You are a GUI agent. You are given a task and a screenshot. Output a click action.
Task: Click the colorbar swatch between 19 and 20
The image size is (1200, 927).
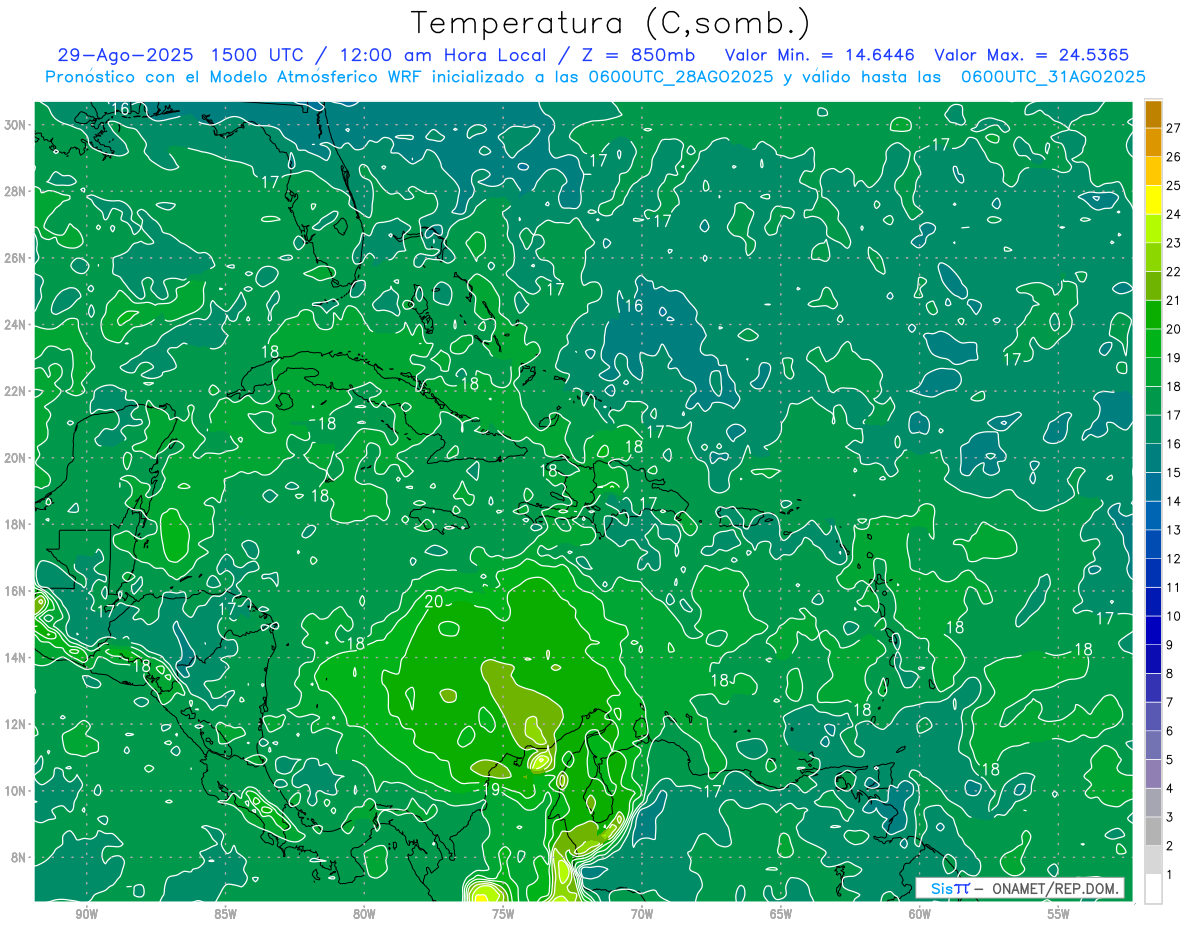1153,343
